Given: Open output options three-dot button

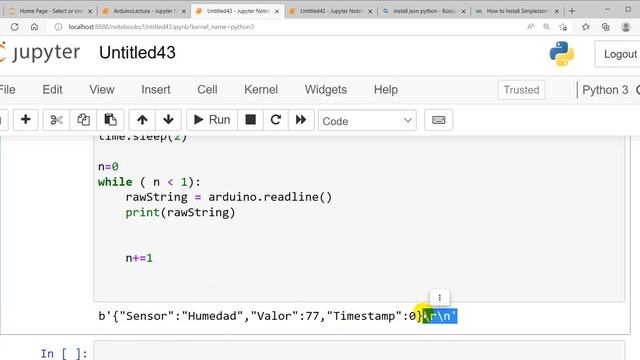Looking at the screenshot, I should (x=440, y=297).
